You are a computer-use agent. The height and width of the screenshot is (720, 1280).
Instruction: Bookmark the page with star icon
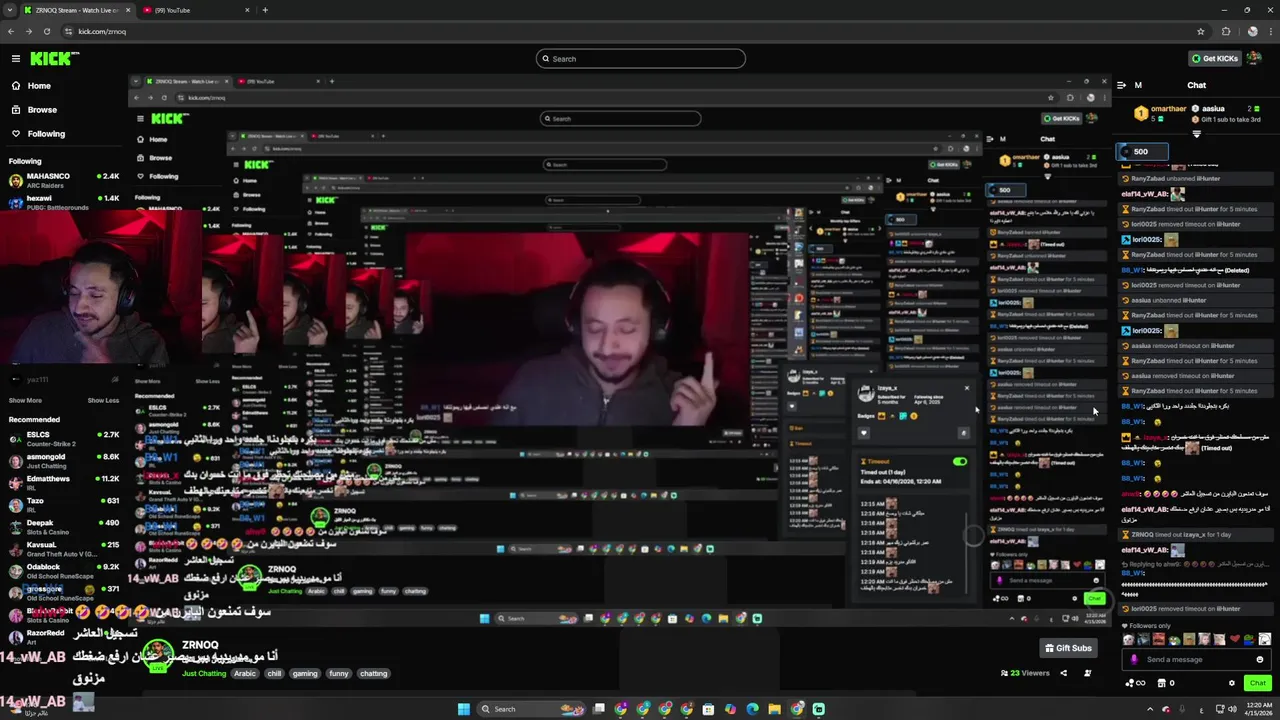(x=1201, y=31)
